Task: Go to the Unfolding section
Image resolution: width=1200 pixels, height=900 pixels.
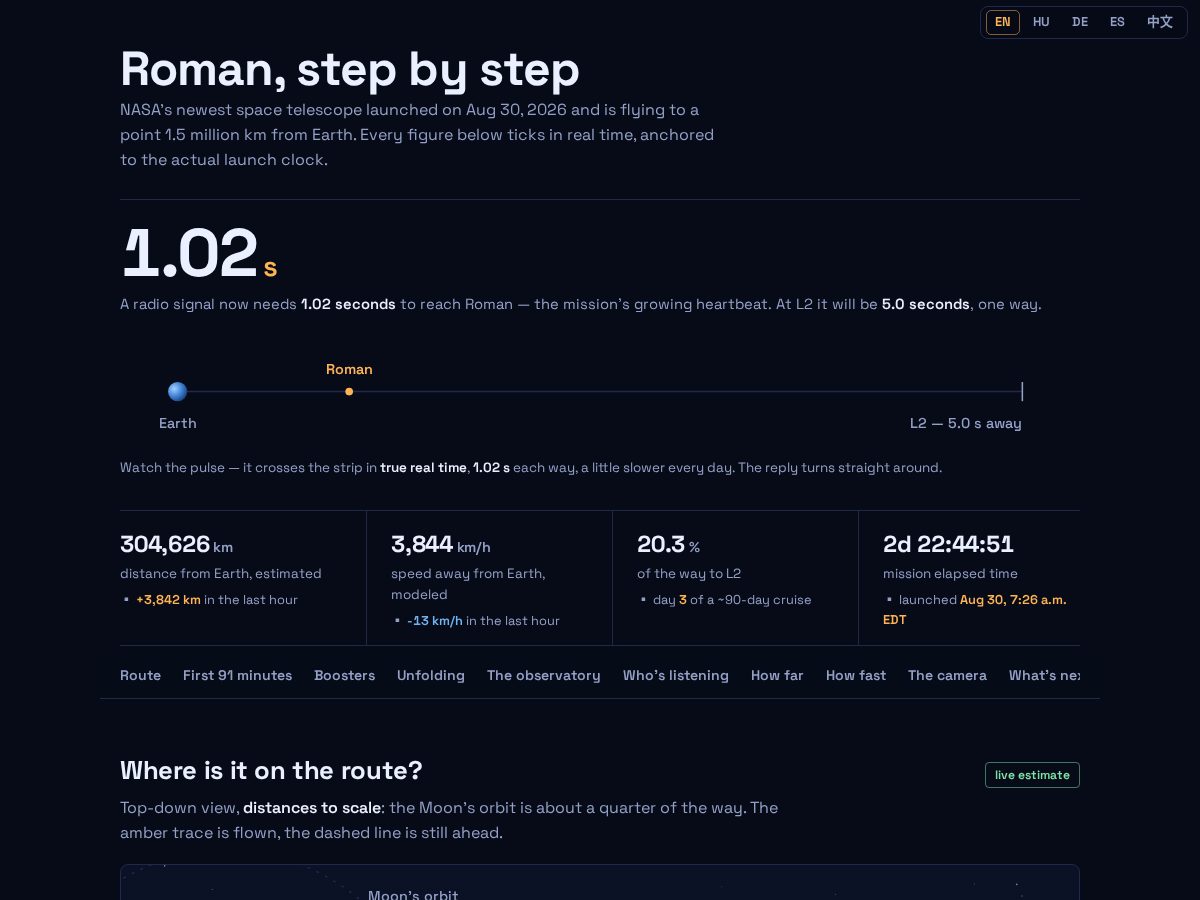Action: [x=431, y=675]
